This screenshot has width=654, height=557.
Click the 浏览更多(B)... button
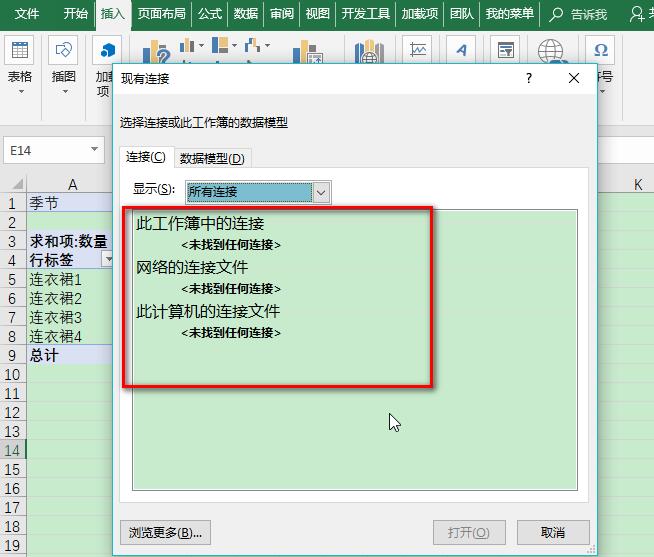(x=165, y=532)
